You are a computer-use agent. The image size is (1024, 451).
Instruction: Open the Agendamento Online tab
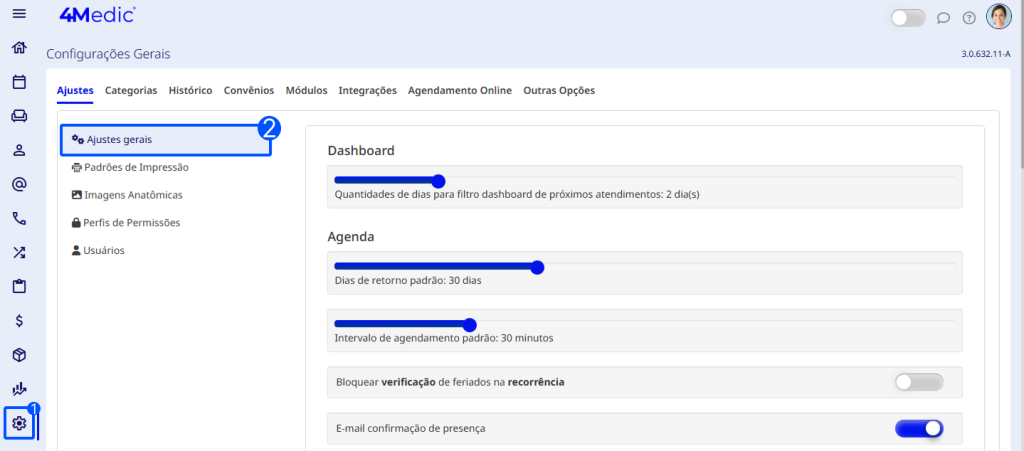[459, 90]
